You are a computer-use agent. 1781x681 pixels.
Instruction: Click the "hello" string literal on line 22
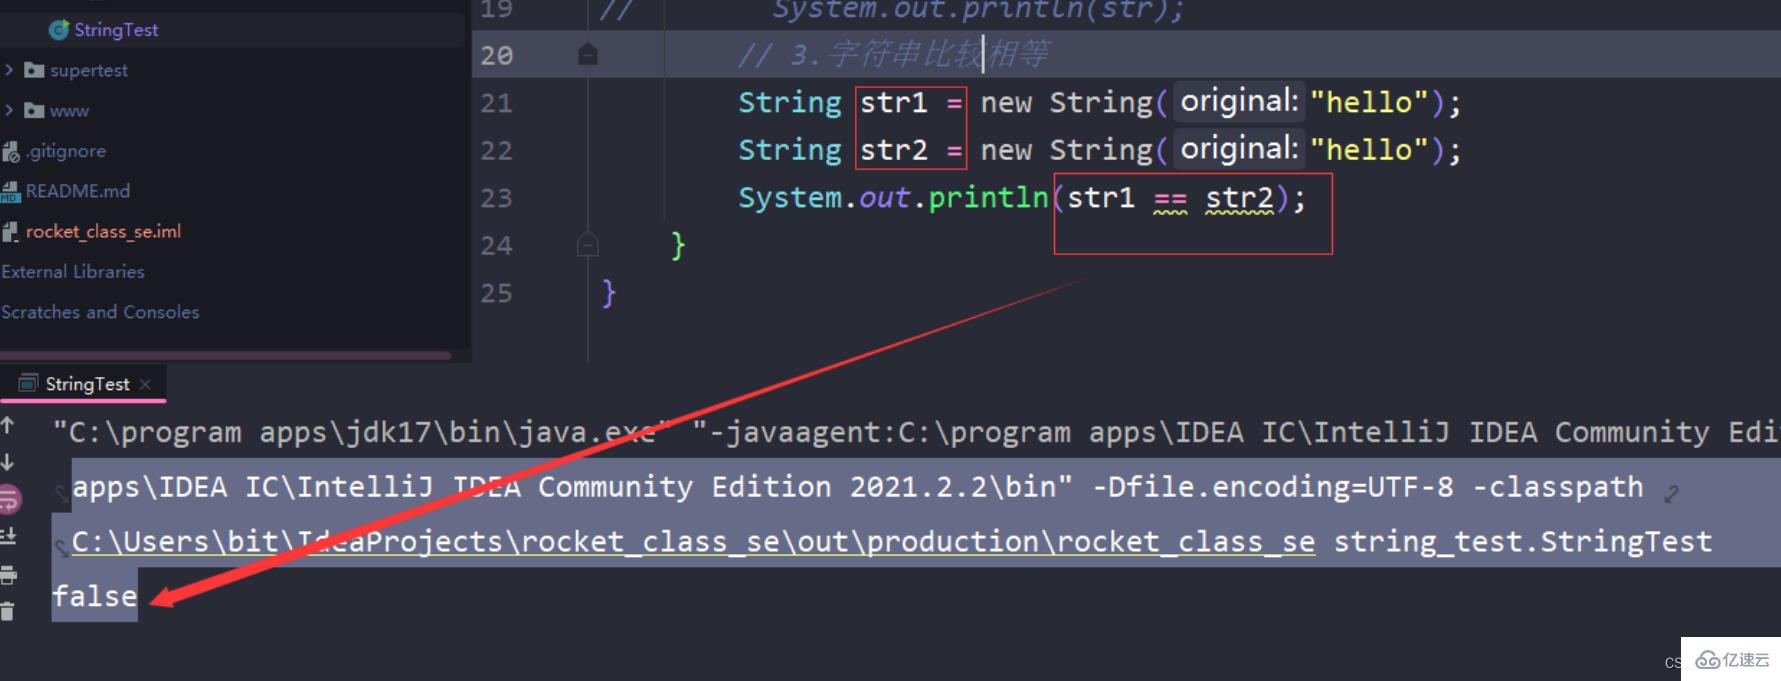[x=1370, y=150]
